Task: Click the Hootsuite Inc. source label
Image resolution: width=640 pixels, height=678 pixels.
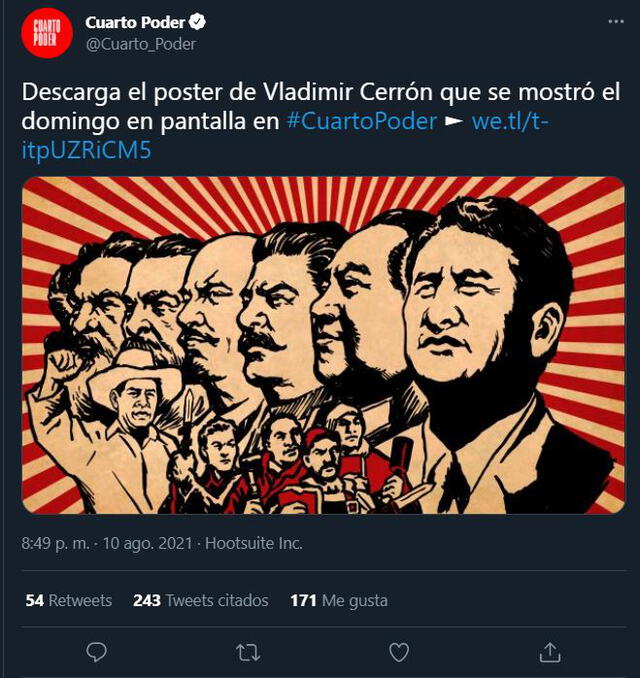Action: coord(253,543)
